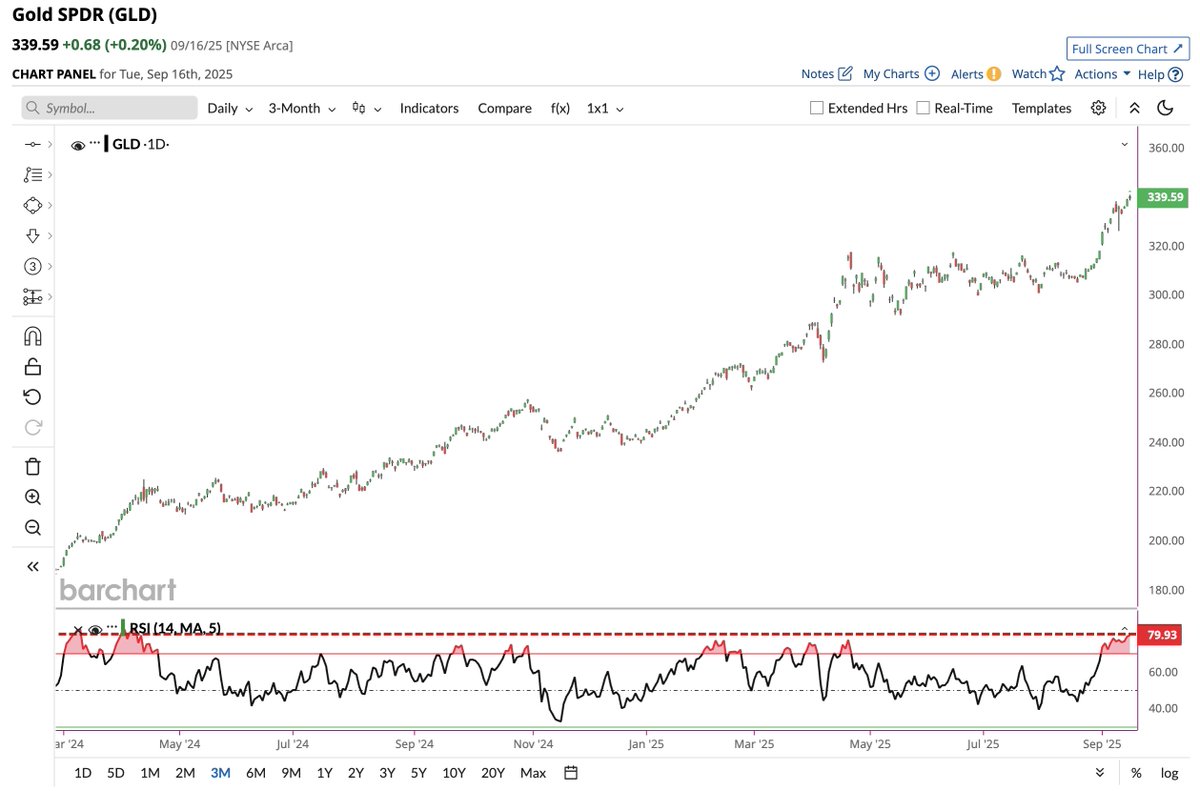Open chart settings via the gear icon
The width and height of the screenshot is (1200, 791).
point(1098,108)
